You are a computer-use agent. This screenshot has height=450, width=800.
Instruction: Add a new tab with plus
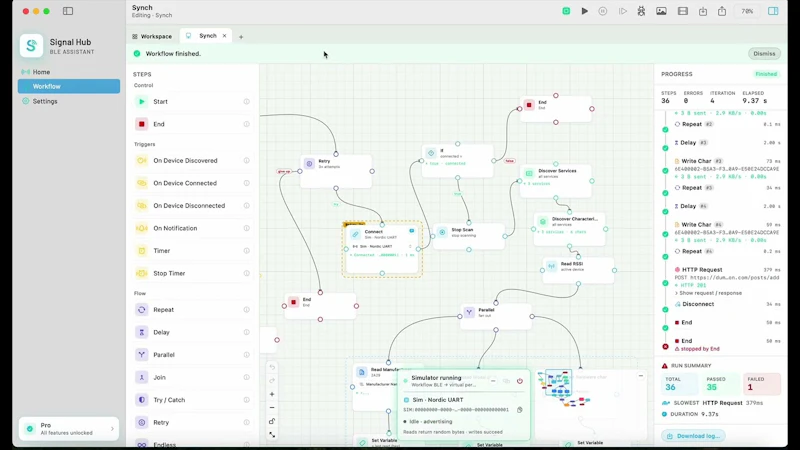click(241, 37)
